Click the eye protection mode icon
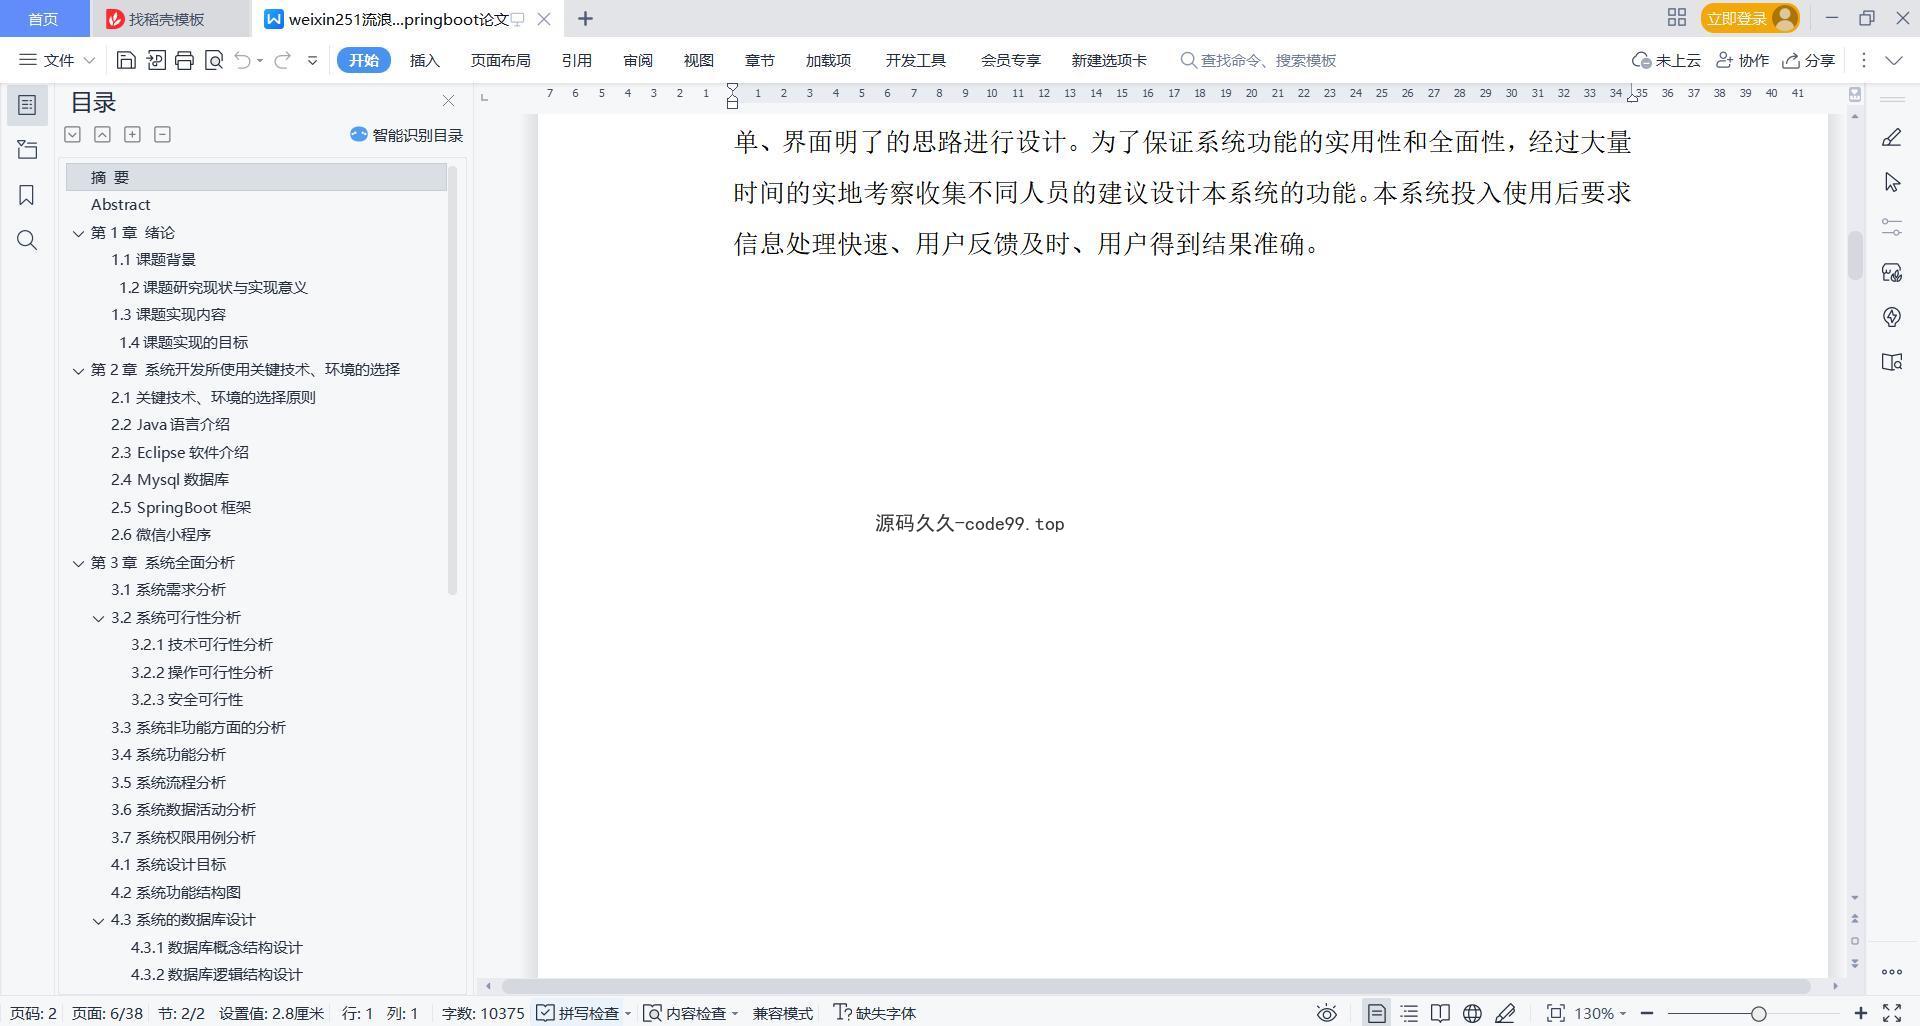 point(1326,1013)
